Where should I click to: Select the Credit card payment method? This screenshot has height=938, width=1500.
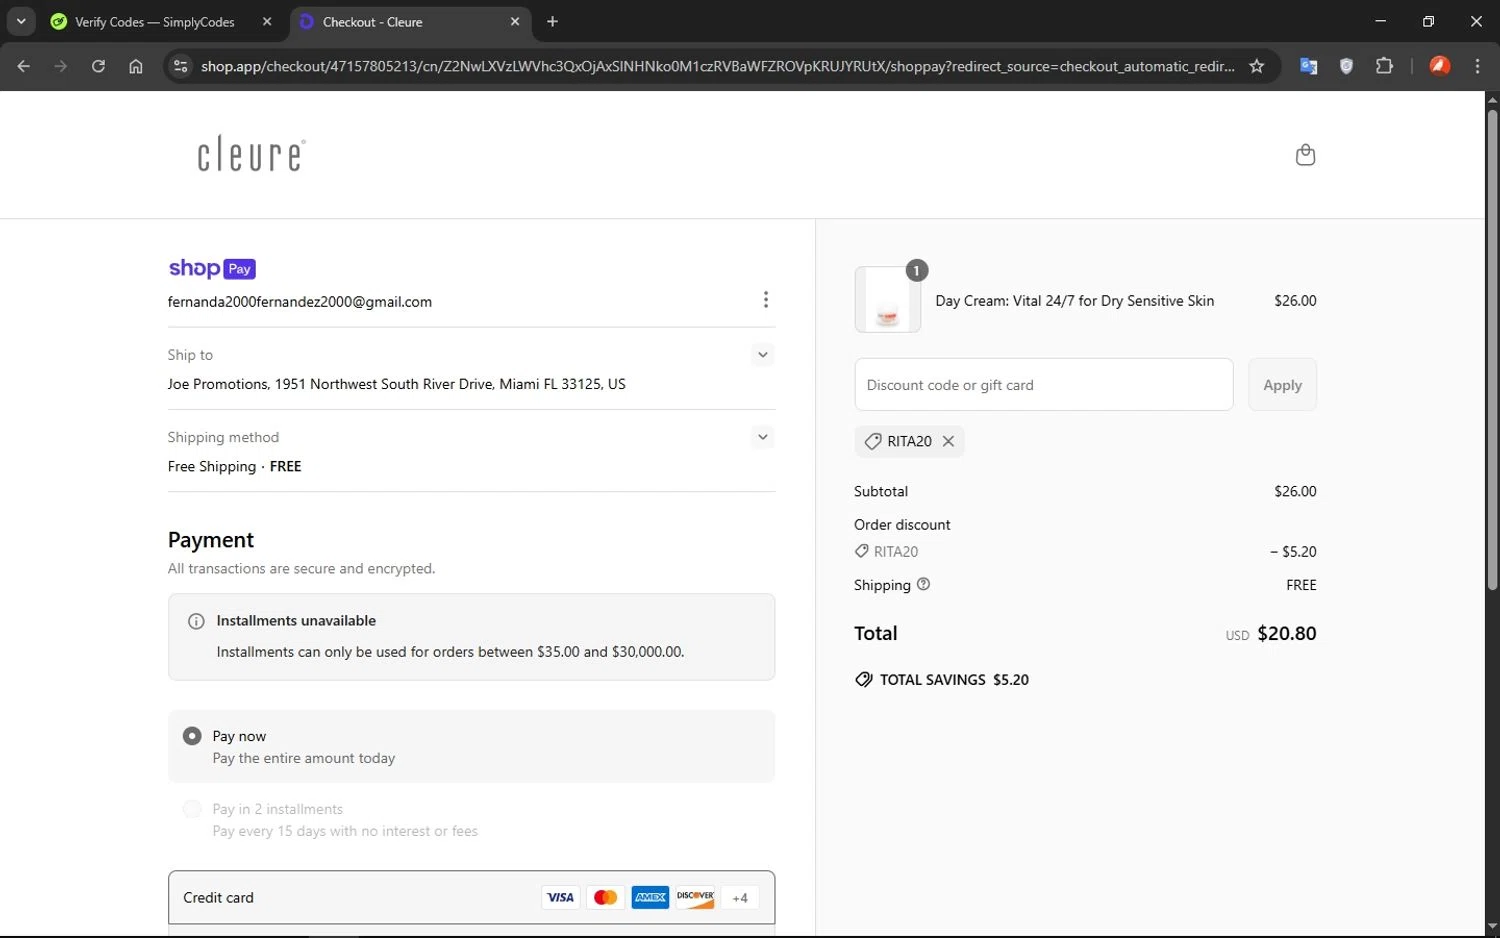coord(471,897)
